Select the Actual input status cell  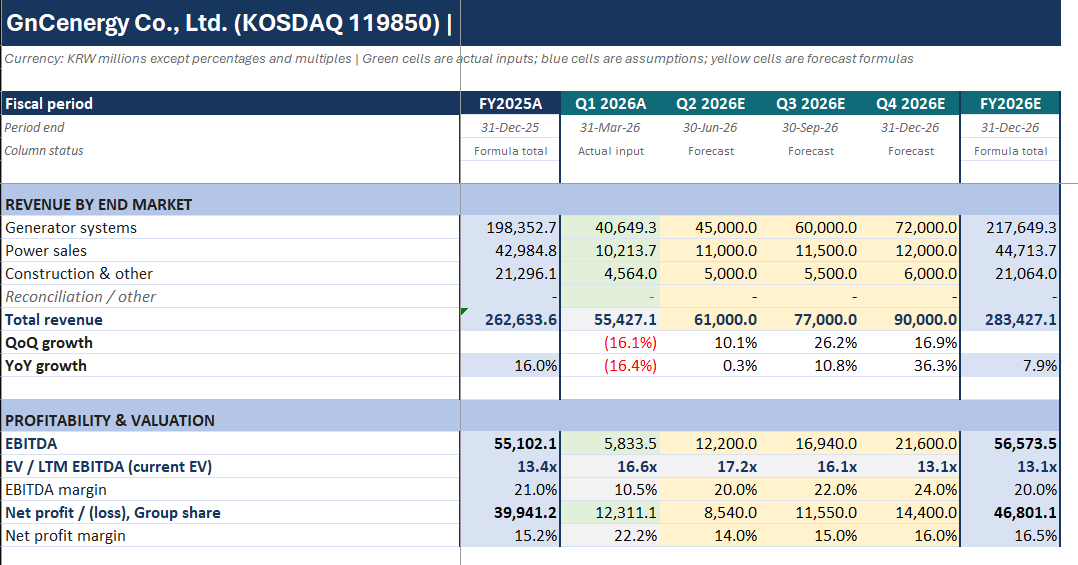coord(610,151)
